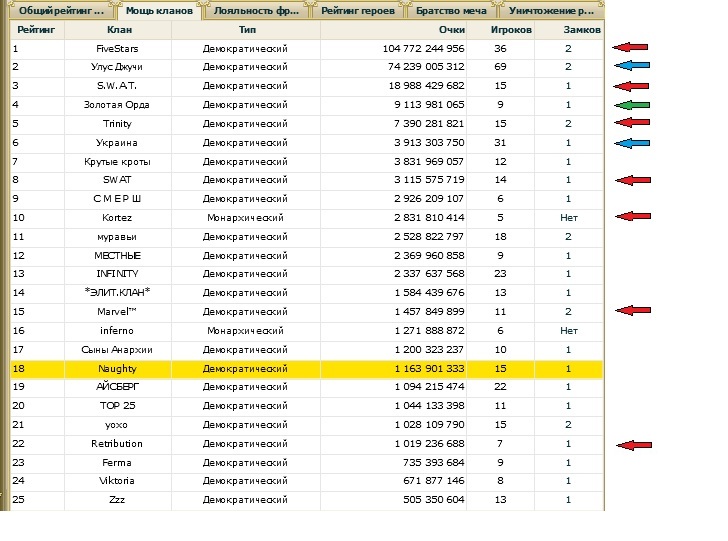Click the blue arrow beside Украина row
This screenshot has width=728, height=541.
point(630,142)
